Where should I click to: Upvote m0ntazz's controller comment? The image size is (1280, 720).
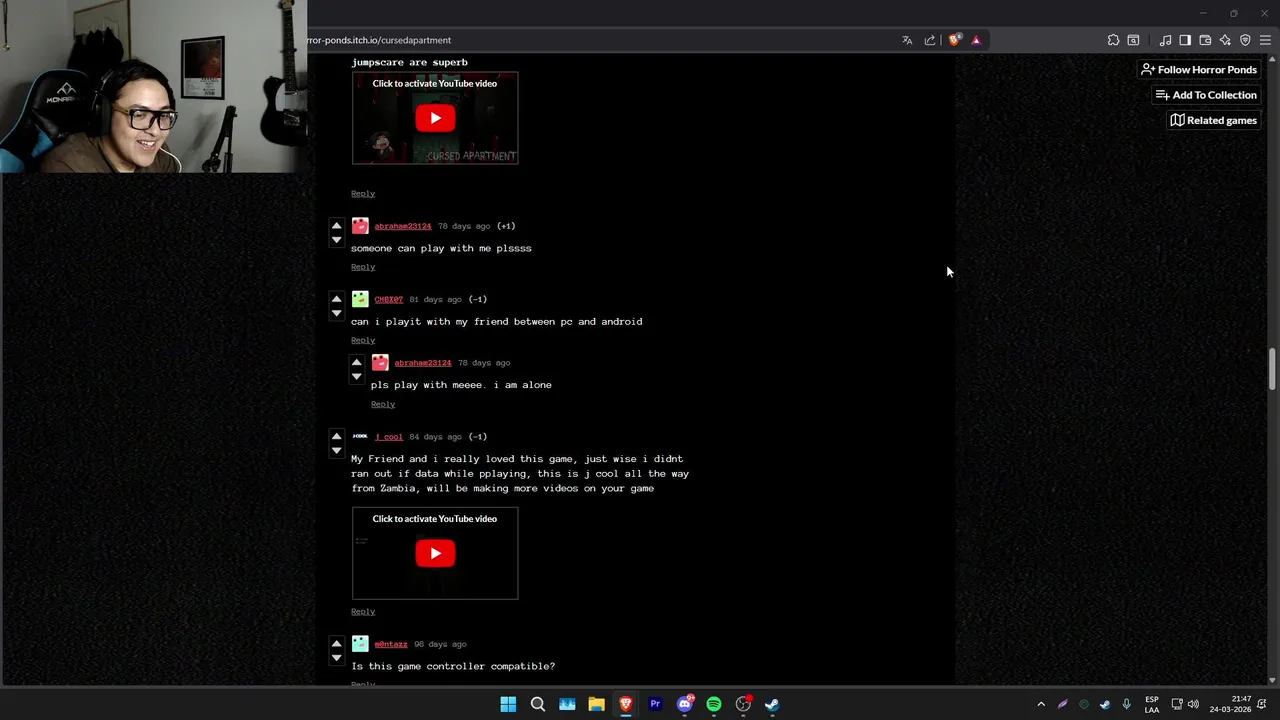click(x=336, y=643)
